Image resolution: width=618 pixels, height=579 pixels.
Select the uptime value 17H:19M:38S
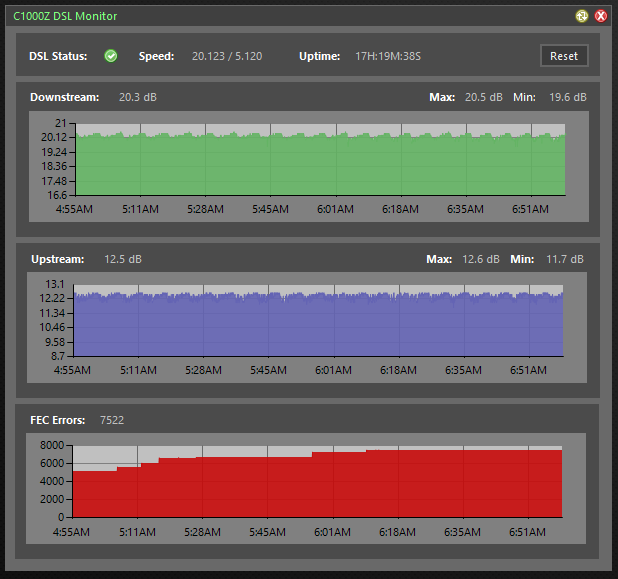388,56
